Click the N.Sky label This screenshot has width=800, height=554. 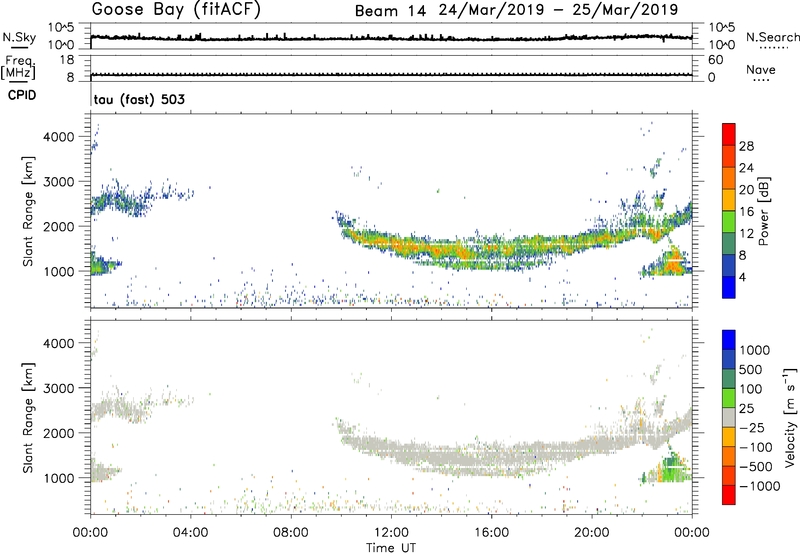click(19, 37)
